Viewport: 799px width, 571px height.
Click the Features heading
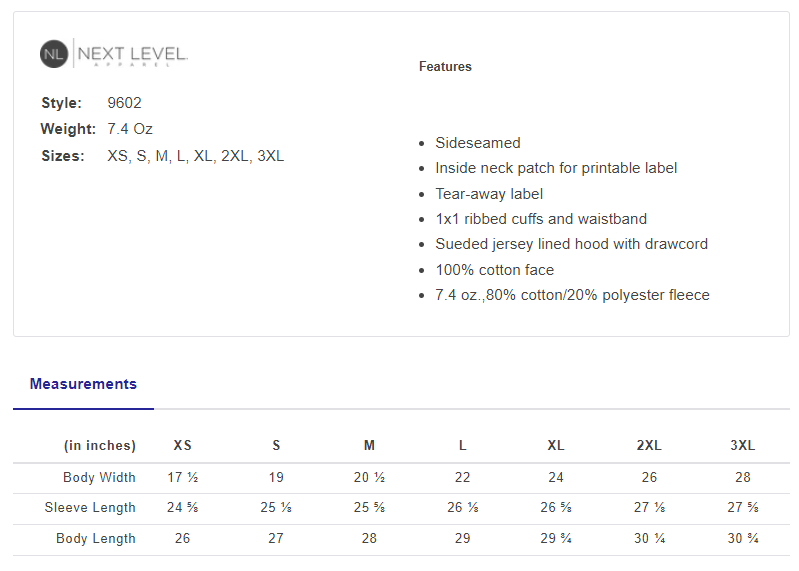point(445,66)
